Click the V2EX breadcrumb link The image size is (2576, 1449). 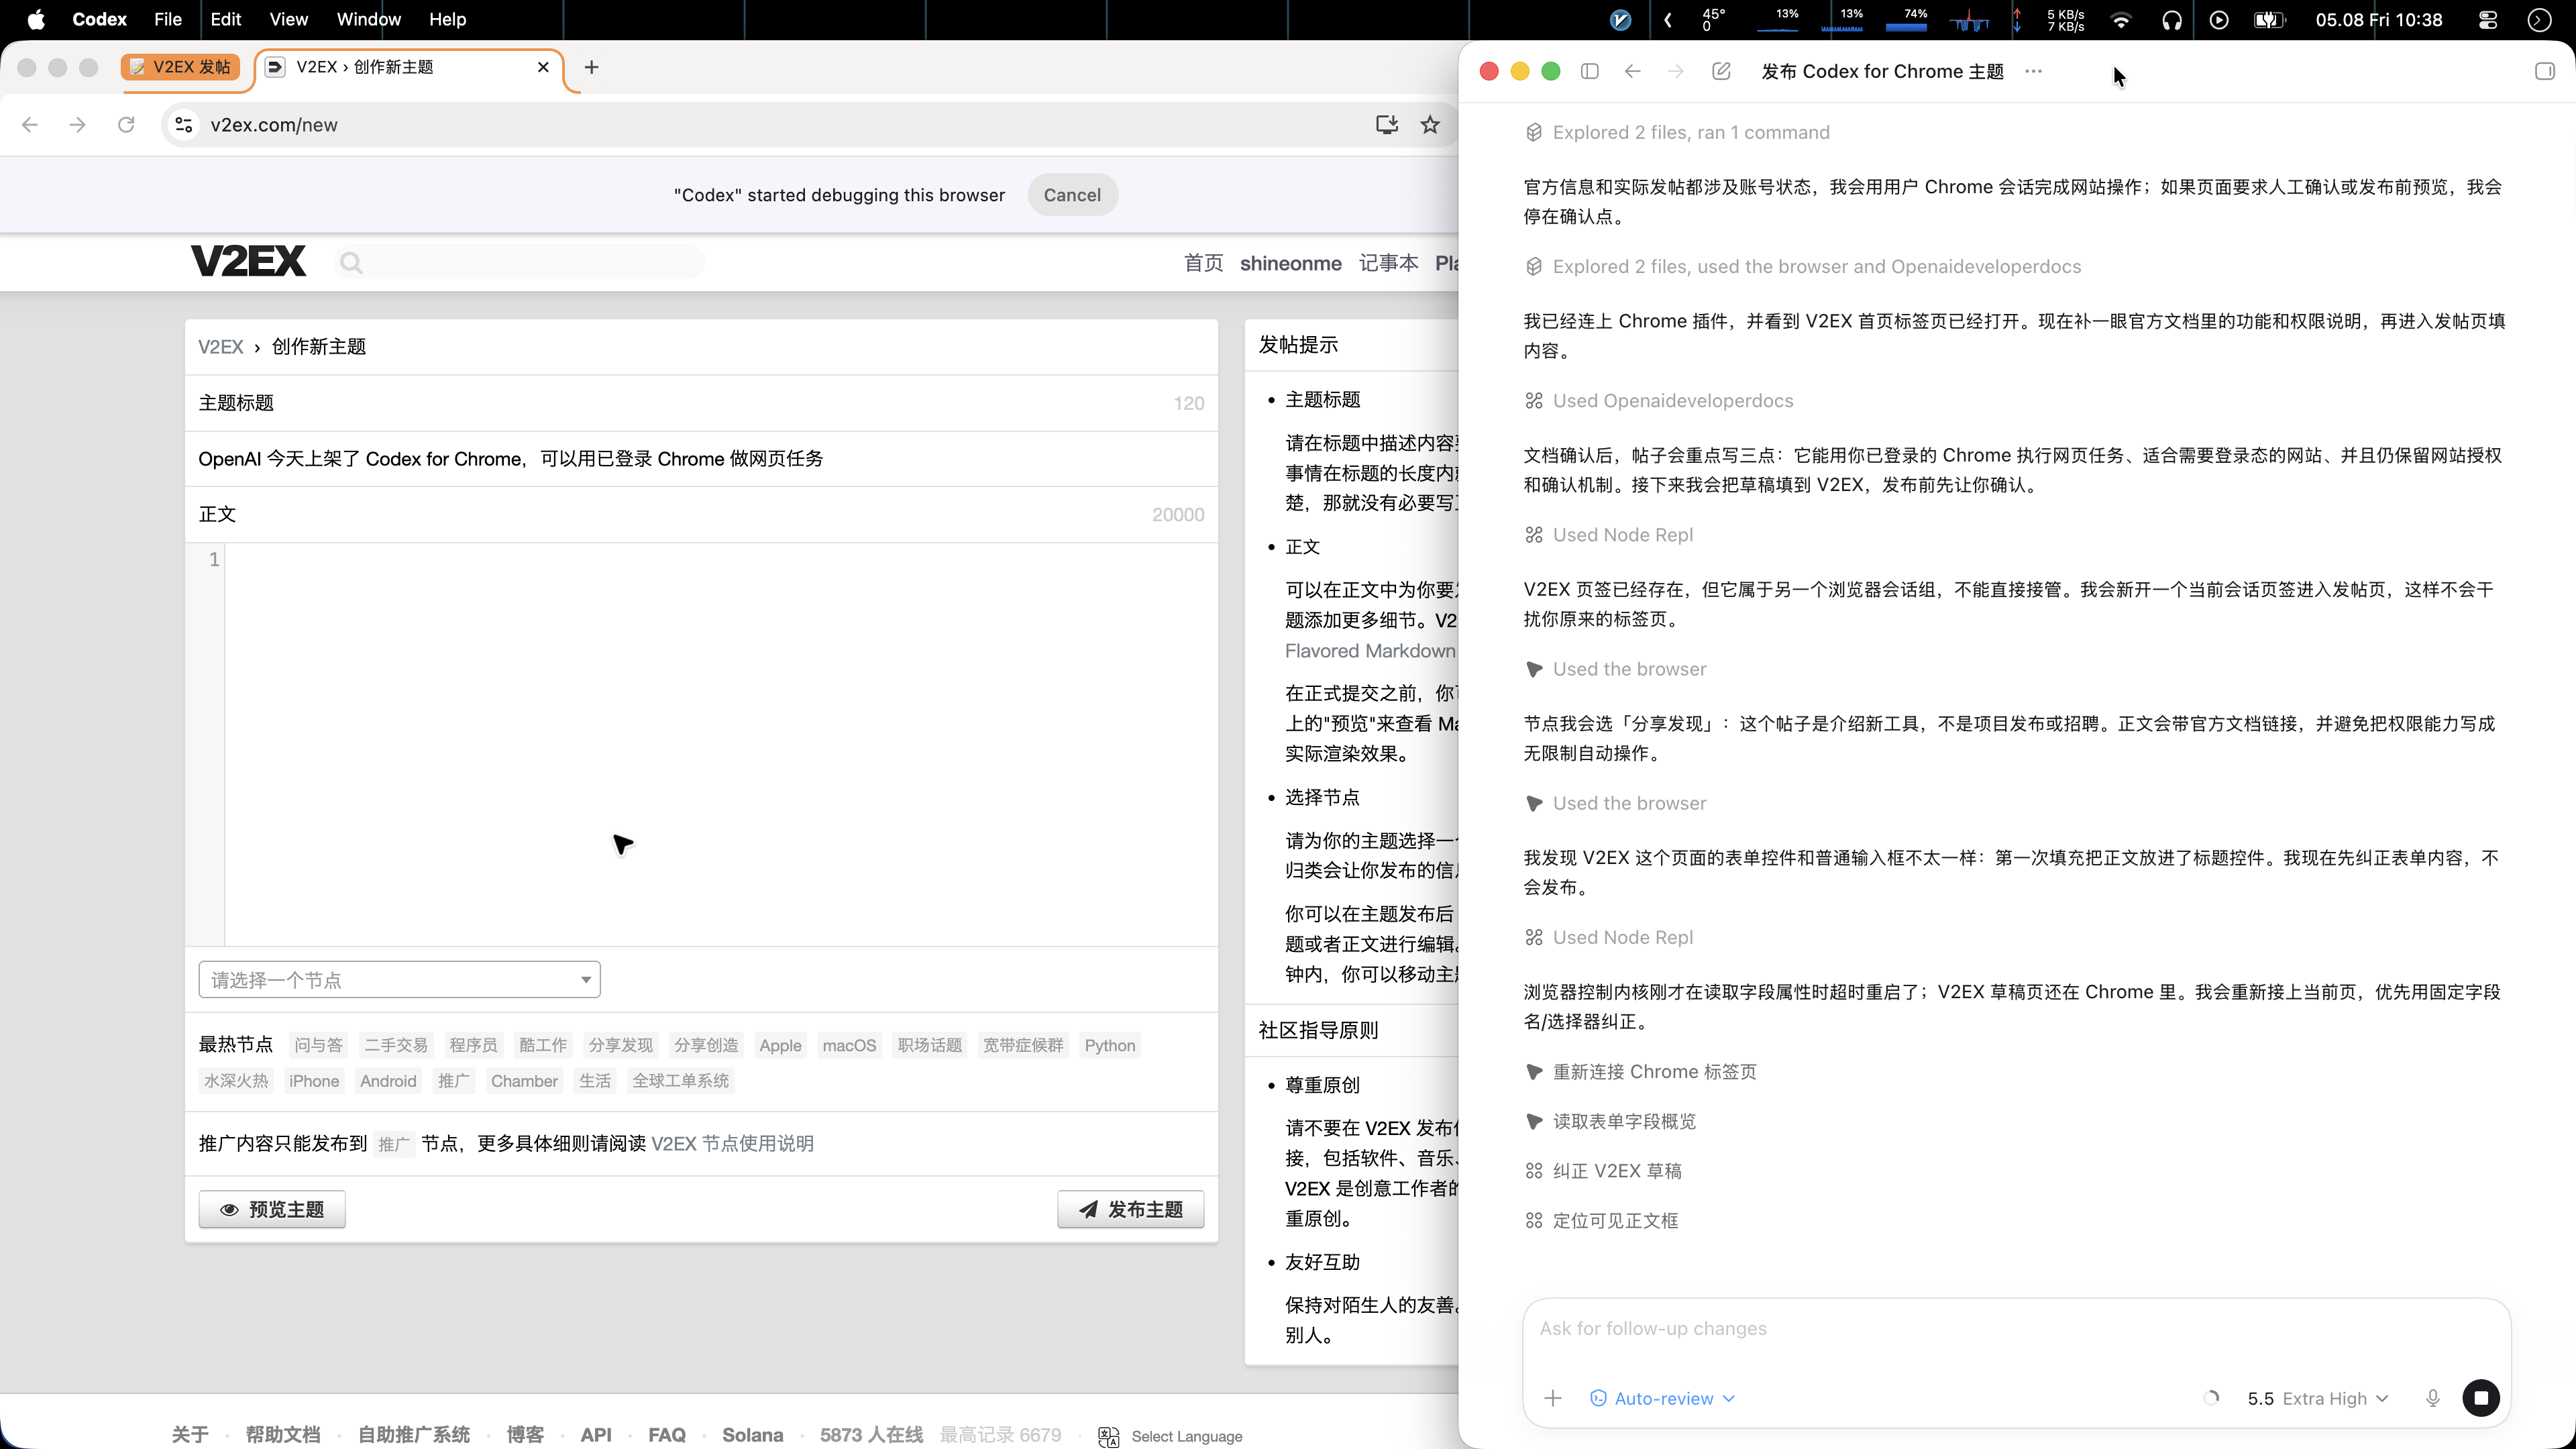[x=220, y=347]
